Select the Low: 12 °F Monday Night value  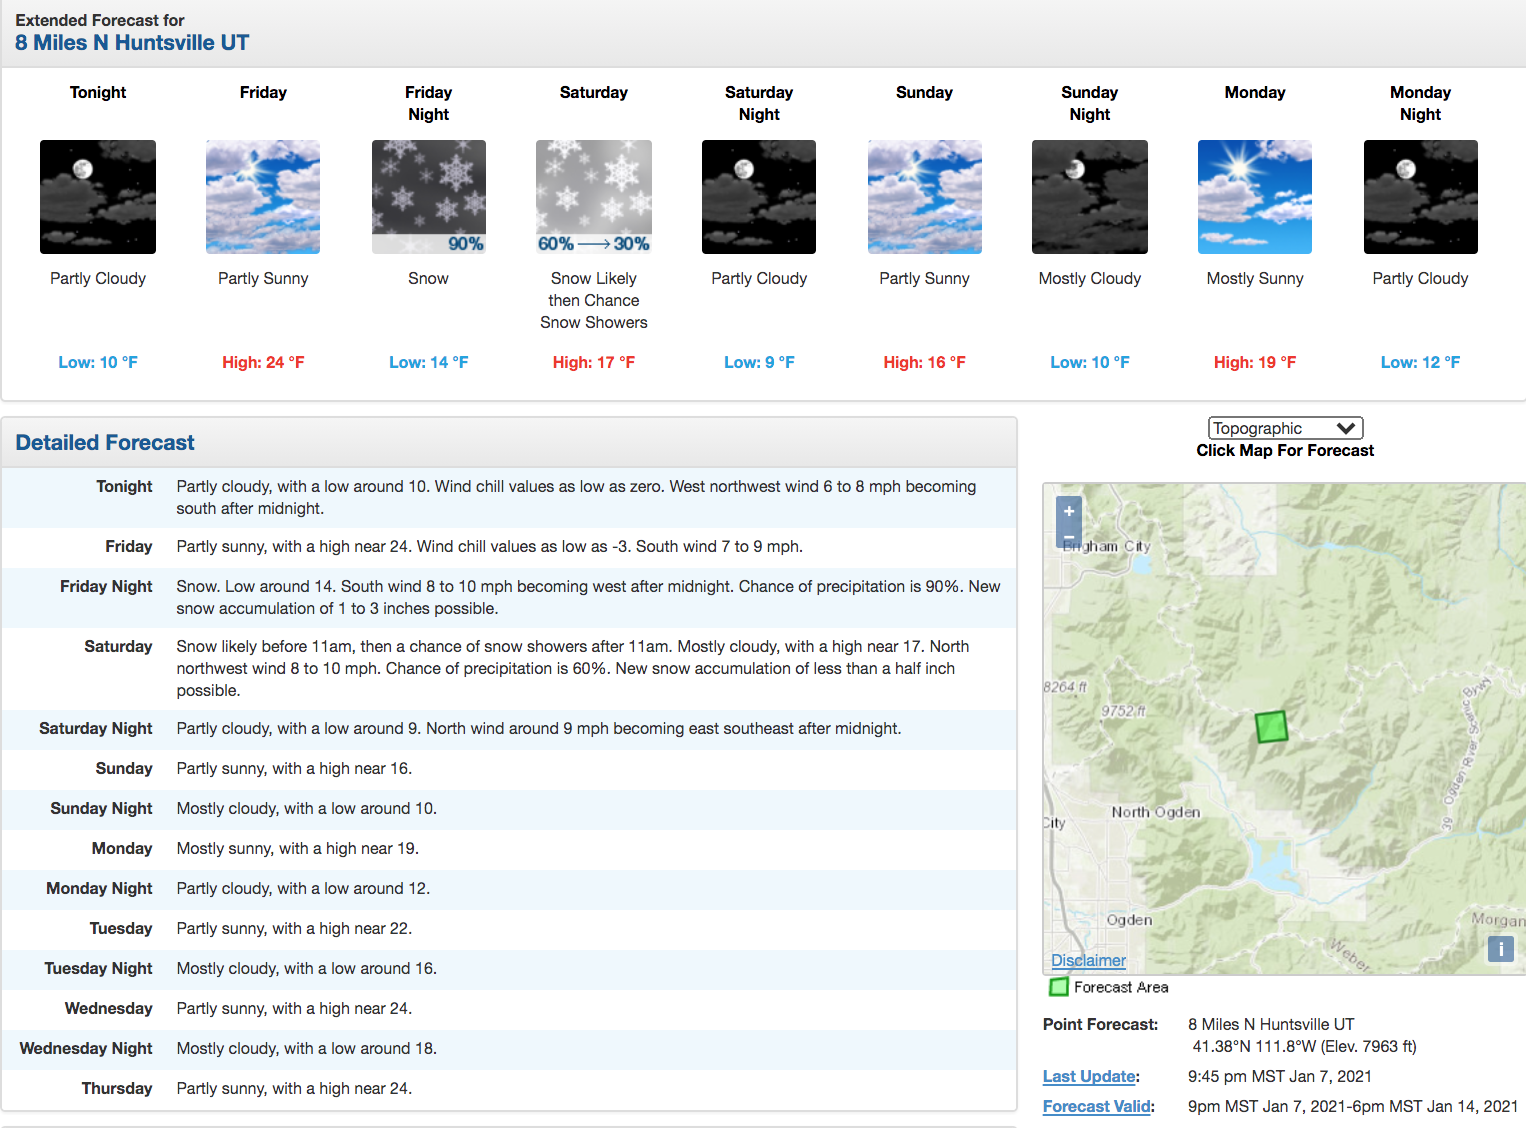point(1421,362)
